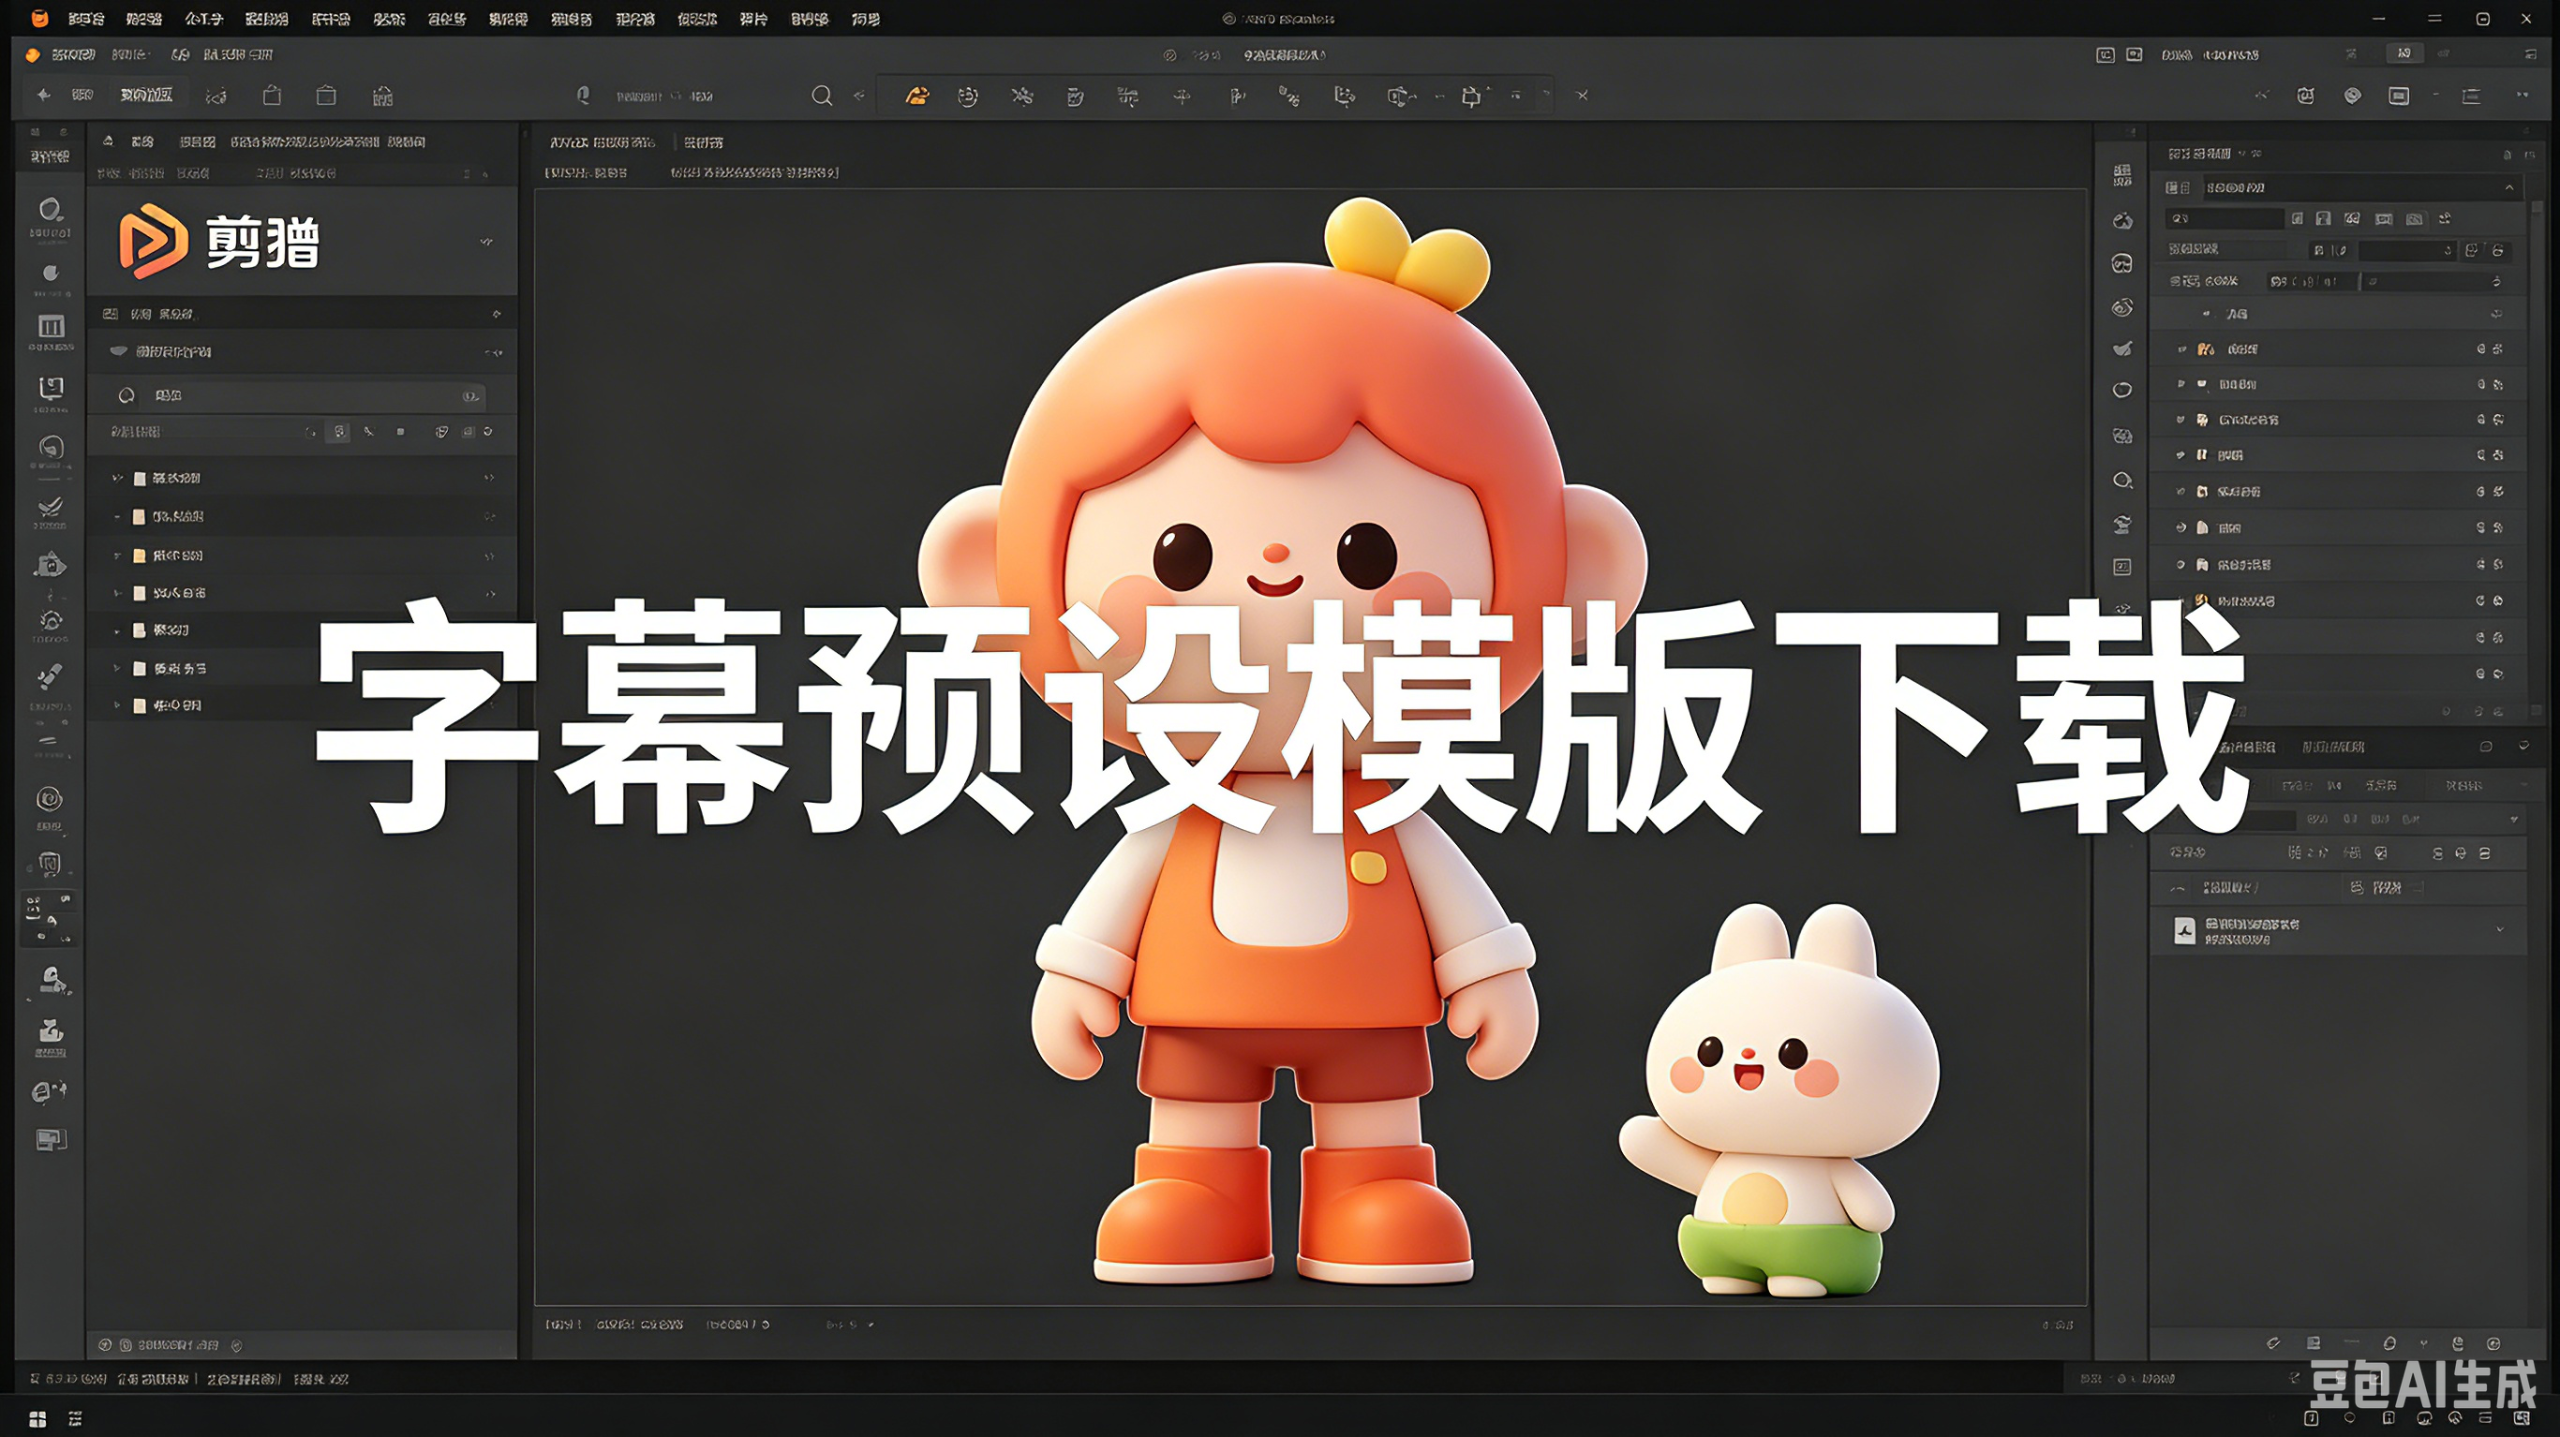The height and width of the screenshot is (1437, 2560).
Task: Click the search field in the left panel
Action: point(300,396)
